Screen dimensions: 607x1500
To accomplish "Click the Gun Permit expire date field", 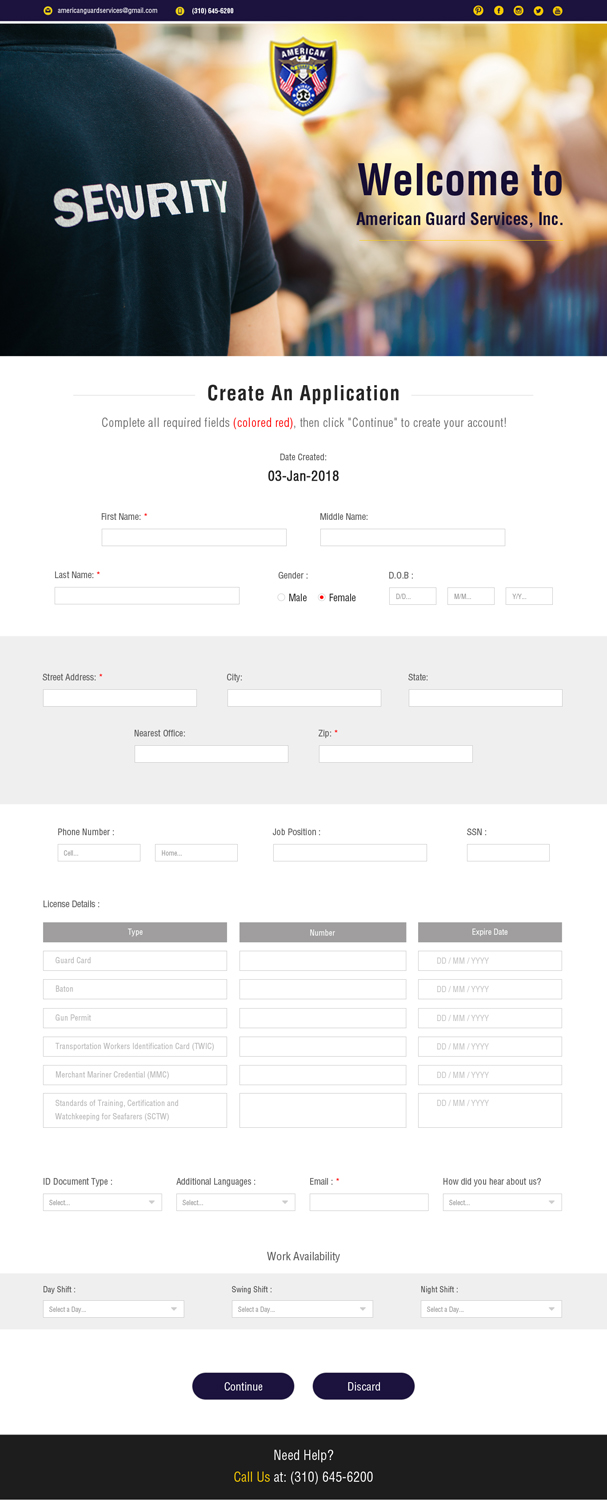I will click(x=490, y=1018).
